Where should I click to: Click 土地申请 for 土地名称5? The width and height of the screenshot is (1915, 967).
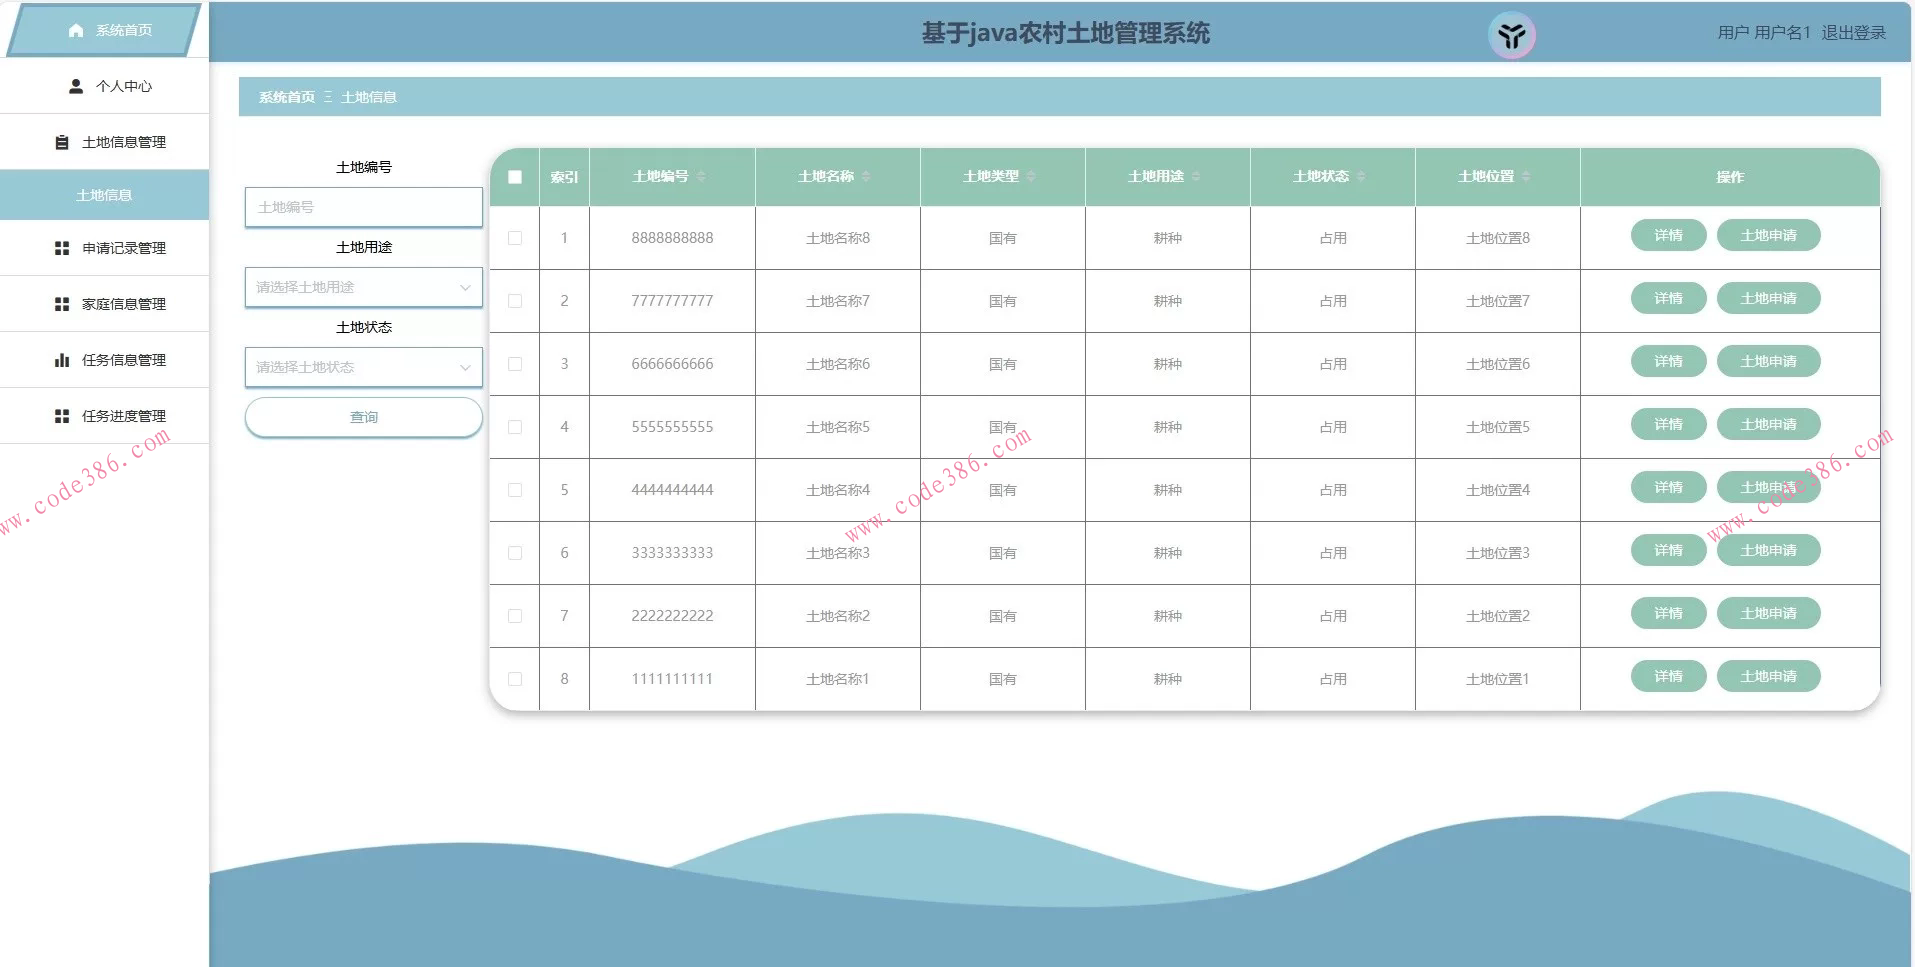(x=1768, y=425)
